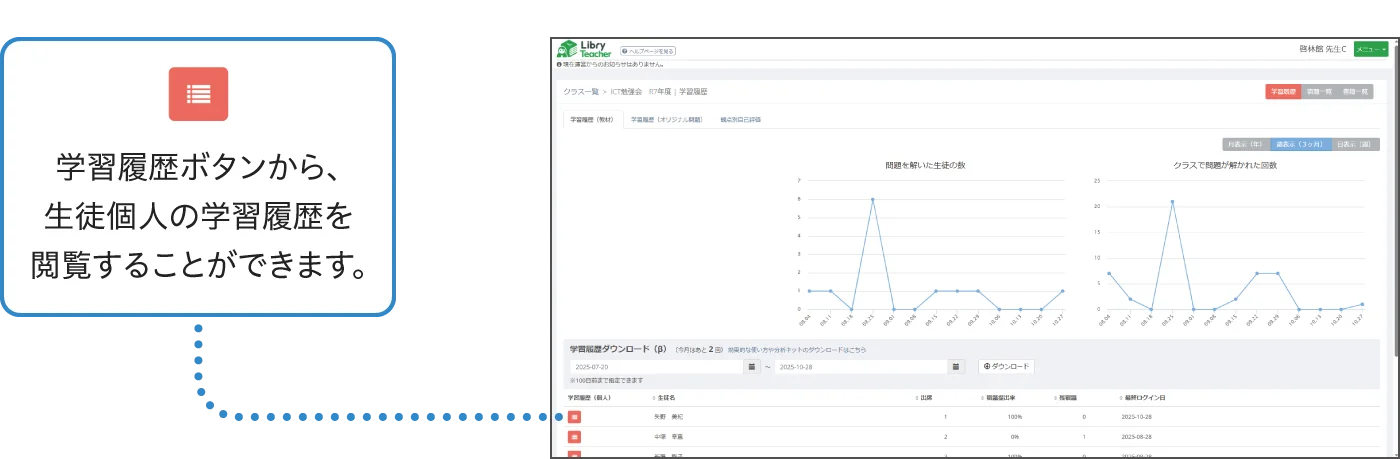Click the end date field 2025-10-28
The image size is (1400, 459).
[x=862, y=367]
